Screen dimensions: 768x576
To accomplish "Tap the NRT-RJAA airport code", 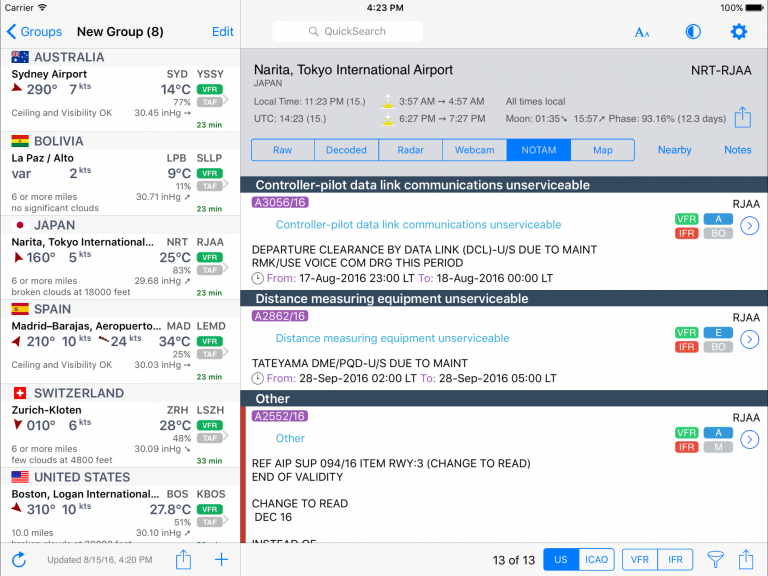I will (721, 71).
